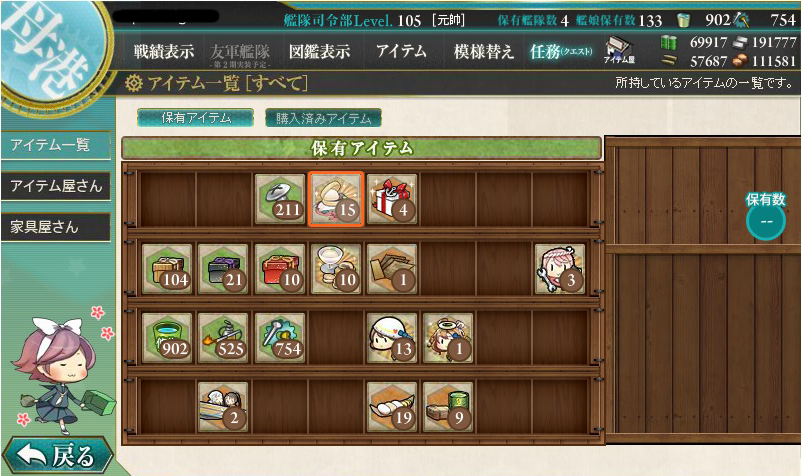Select the satellite dish item with count 211

tap(280, 199)
